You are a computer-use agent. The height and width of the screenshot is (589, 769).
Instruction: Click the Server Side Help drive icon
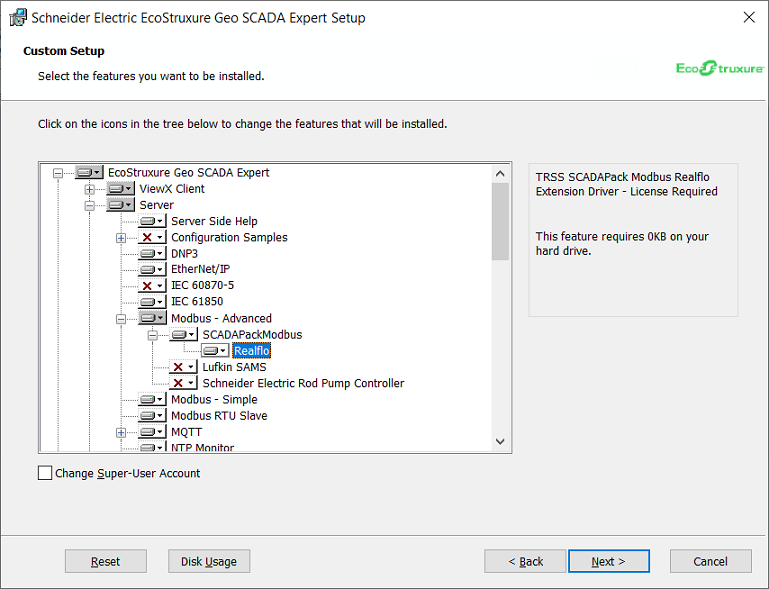pyautogui.click(x=151, y=221)
